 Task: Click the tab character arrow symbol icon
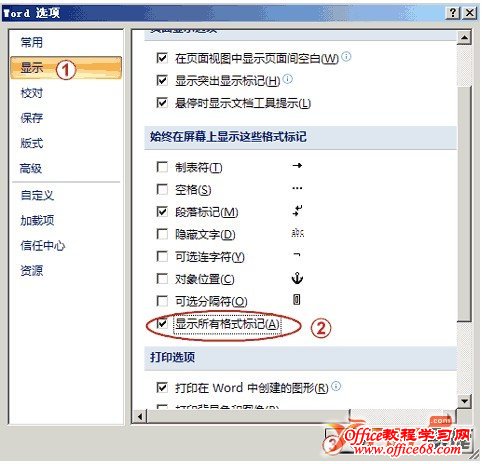297,165
